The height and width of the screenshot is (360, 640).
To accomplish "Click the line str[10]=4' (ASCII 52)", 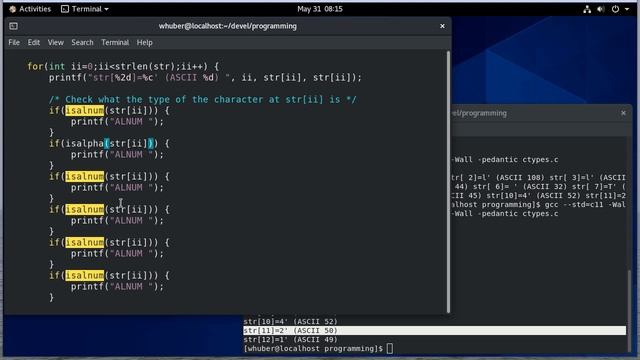I will click(x=291, y=322).
